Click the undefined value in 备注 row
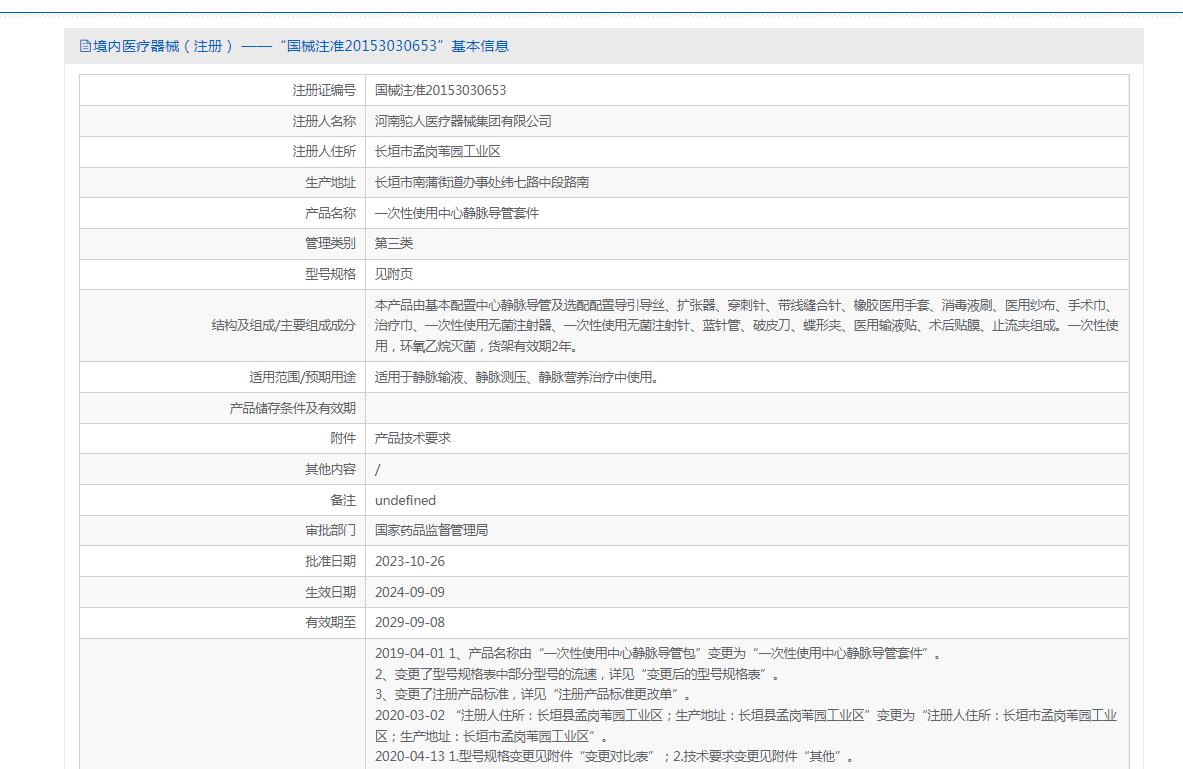 pyautogui.click(x=405, y=500)
